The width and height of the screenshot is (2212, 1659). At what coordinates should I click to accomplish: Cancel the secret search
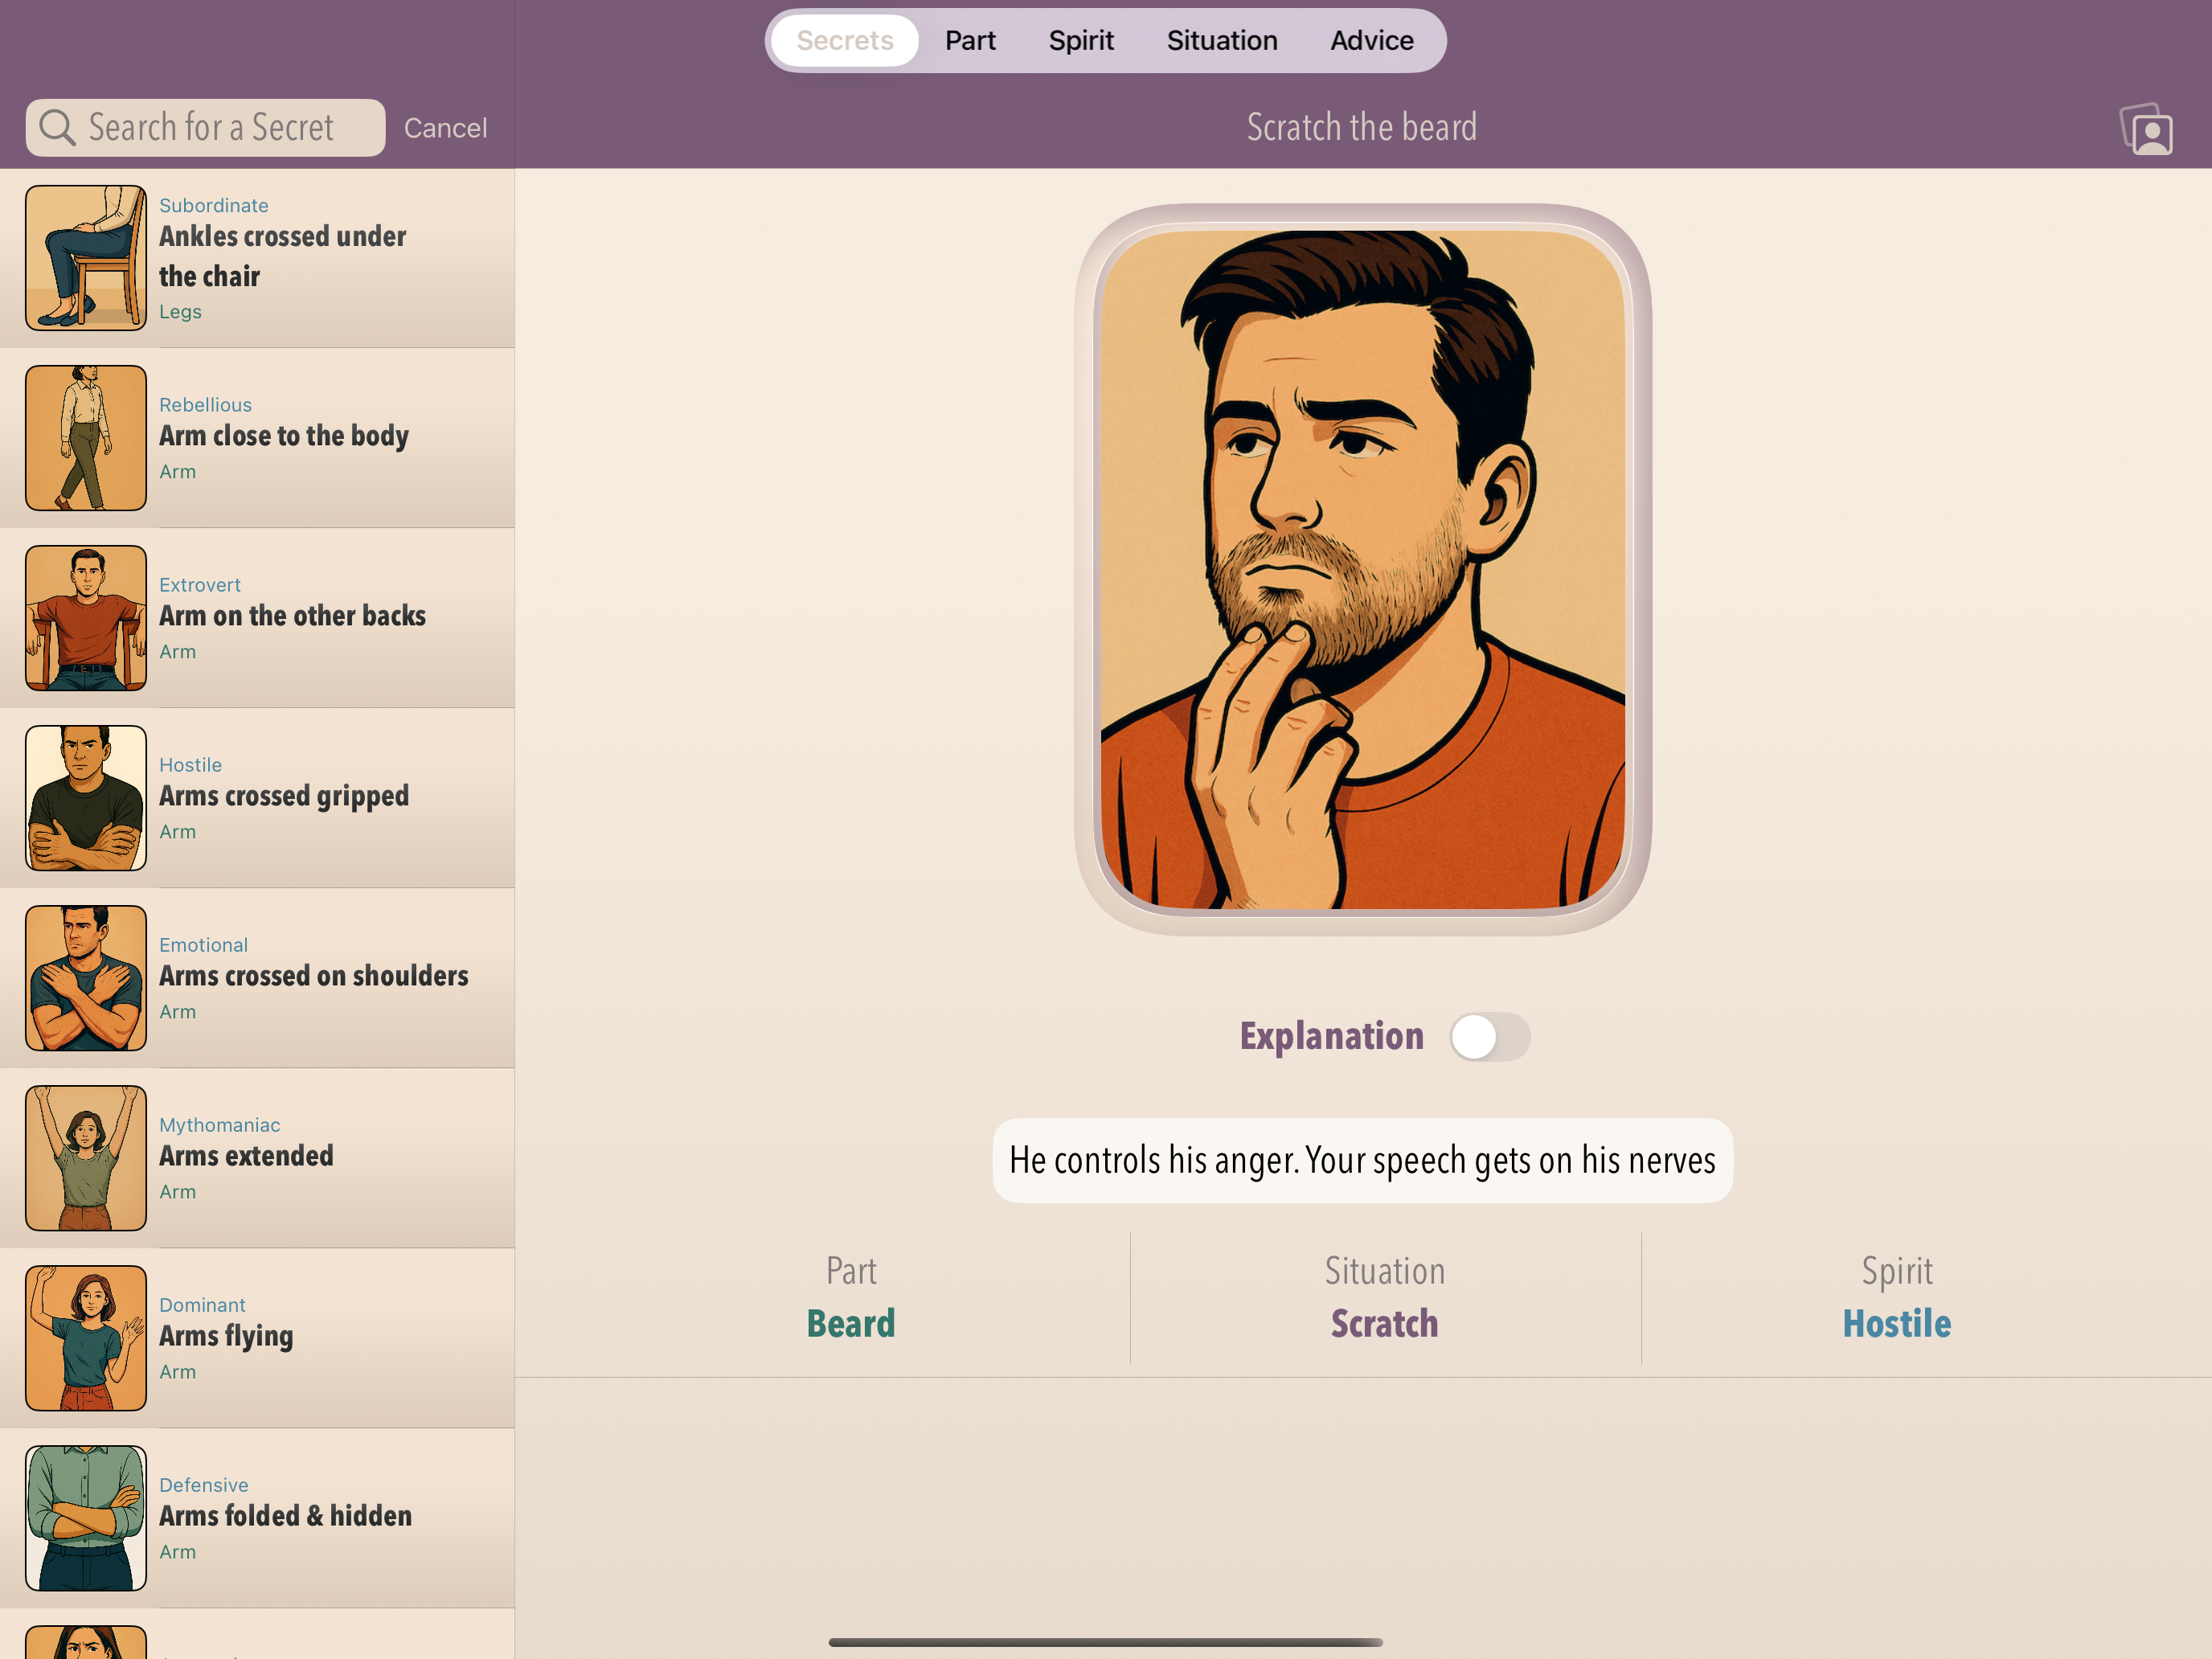(445, 128)
